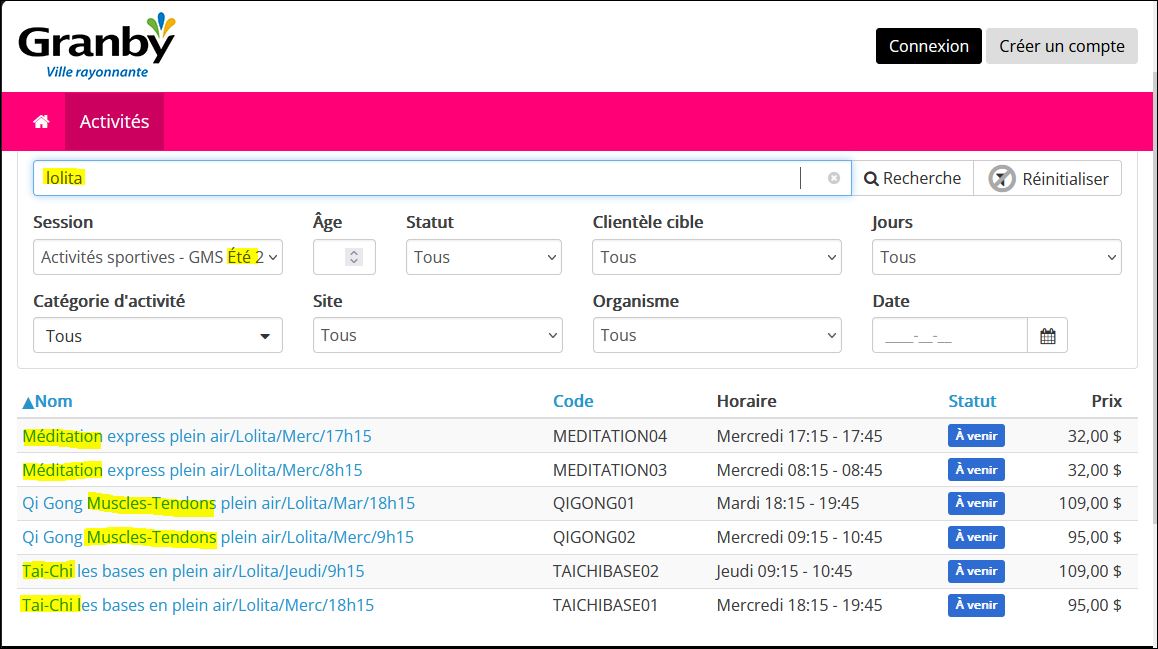Open Tai-Chi les bases Lolita/Jeudi/9h15 activity
Viewport: 1158px width, 649px height.
193,571
